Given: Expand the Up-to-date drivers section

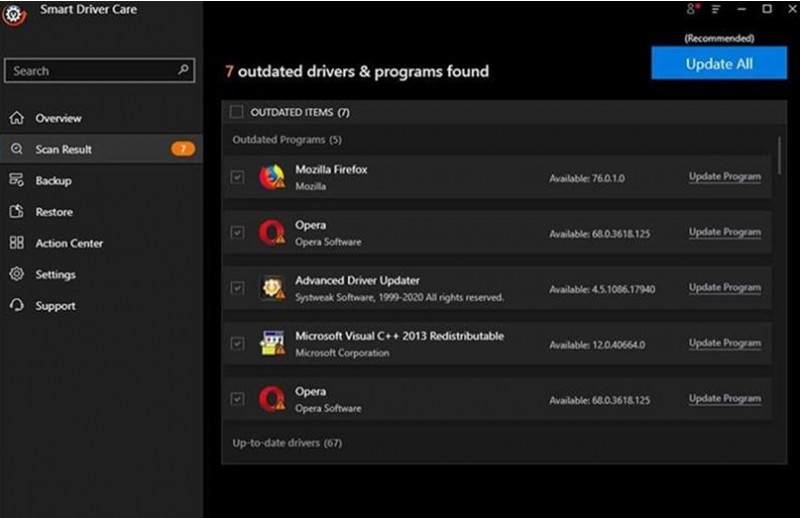Looking at the screenshot, I should [x=287, y=442].
